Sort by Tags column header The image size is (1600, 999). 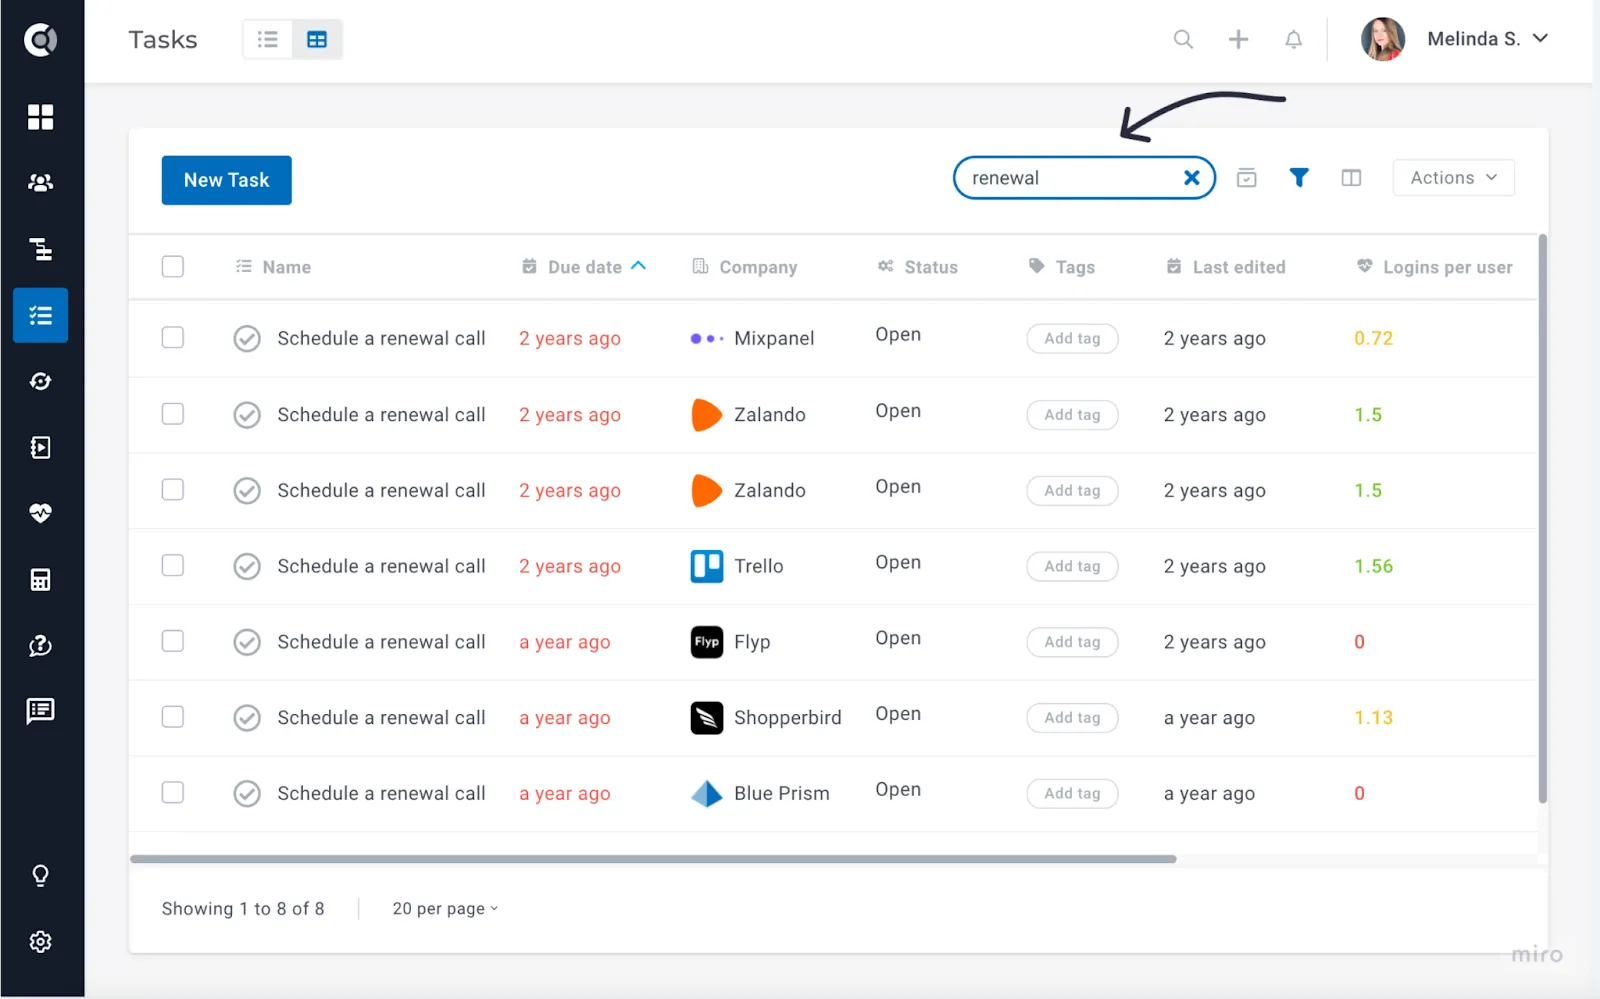coord(1062,267)
